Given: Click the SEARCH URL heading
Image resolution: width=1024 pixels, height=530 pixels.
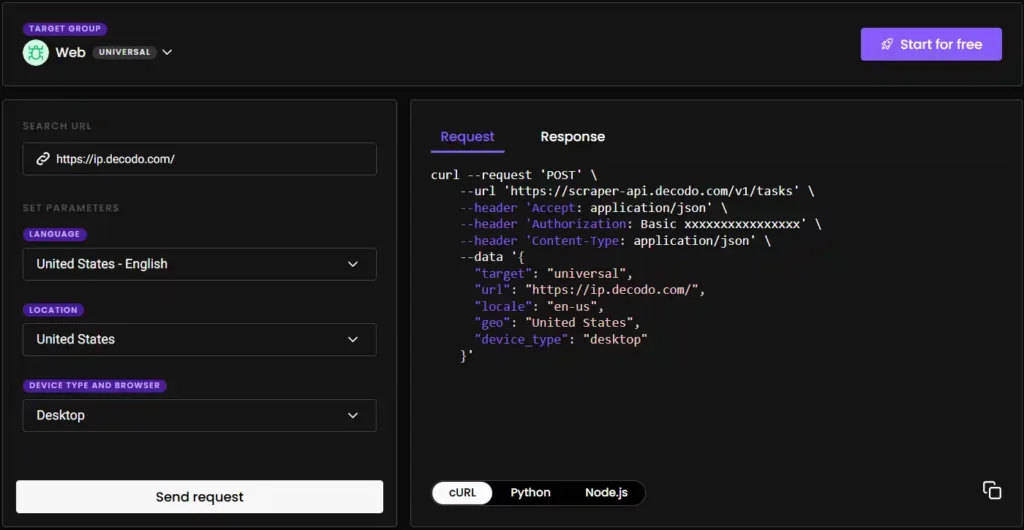Looking at the screenshot, I should [x=57, y=126].
